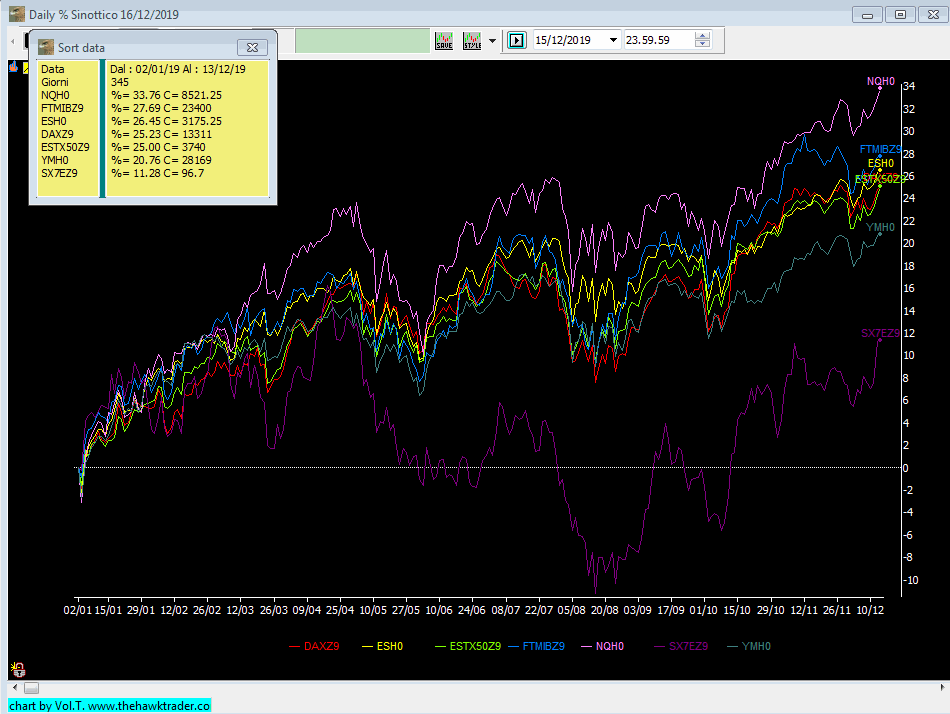Viewport: 950px width, 714px height.
Task: Click the FTMIBZ9 line end label
Action: click(x=880, y=149)
